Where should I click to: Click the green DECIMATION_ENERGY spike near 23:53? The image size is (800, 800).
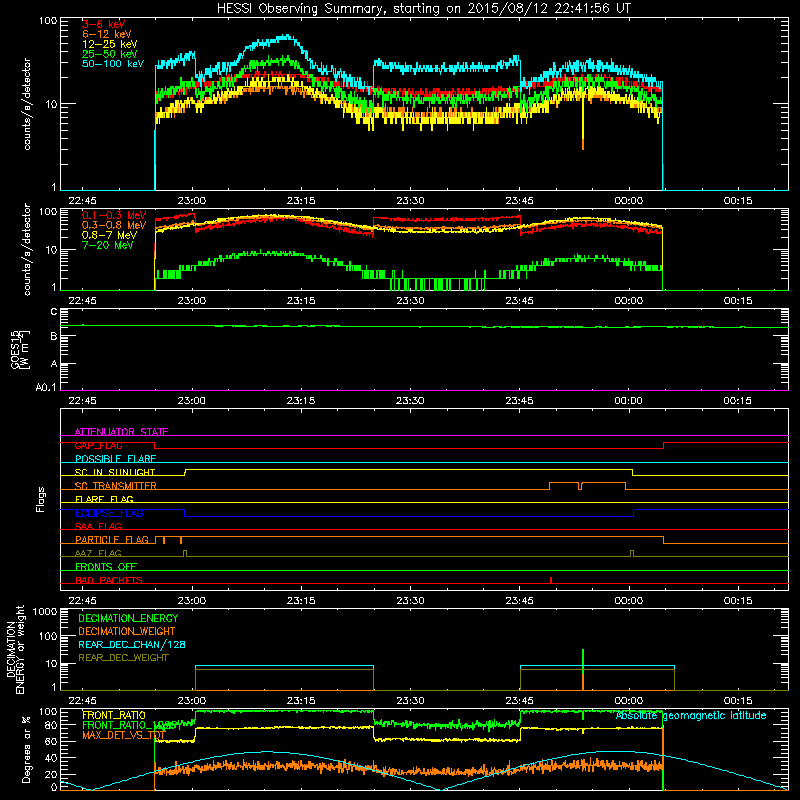(583, 662)
